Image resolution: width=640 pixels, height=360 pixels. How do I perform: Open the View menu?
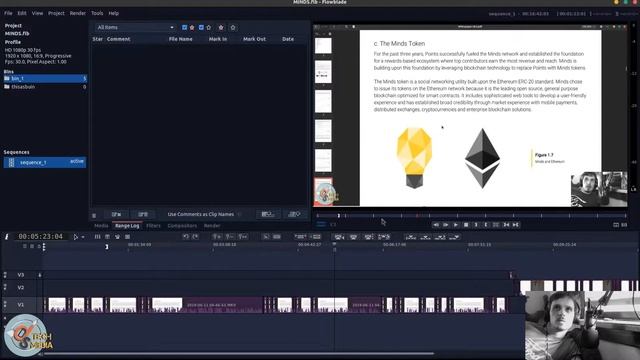click(x=37, y=13)
